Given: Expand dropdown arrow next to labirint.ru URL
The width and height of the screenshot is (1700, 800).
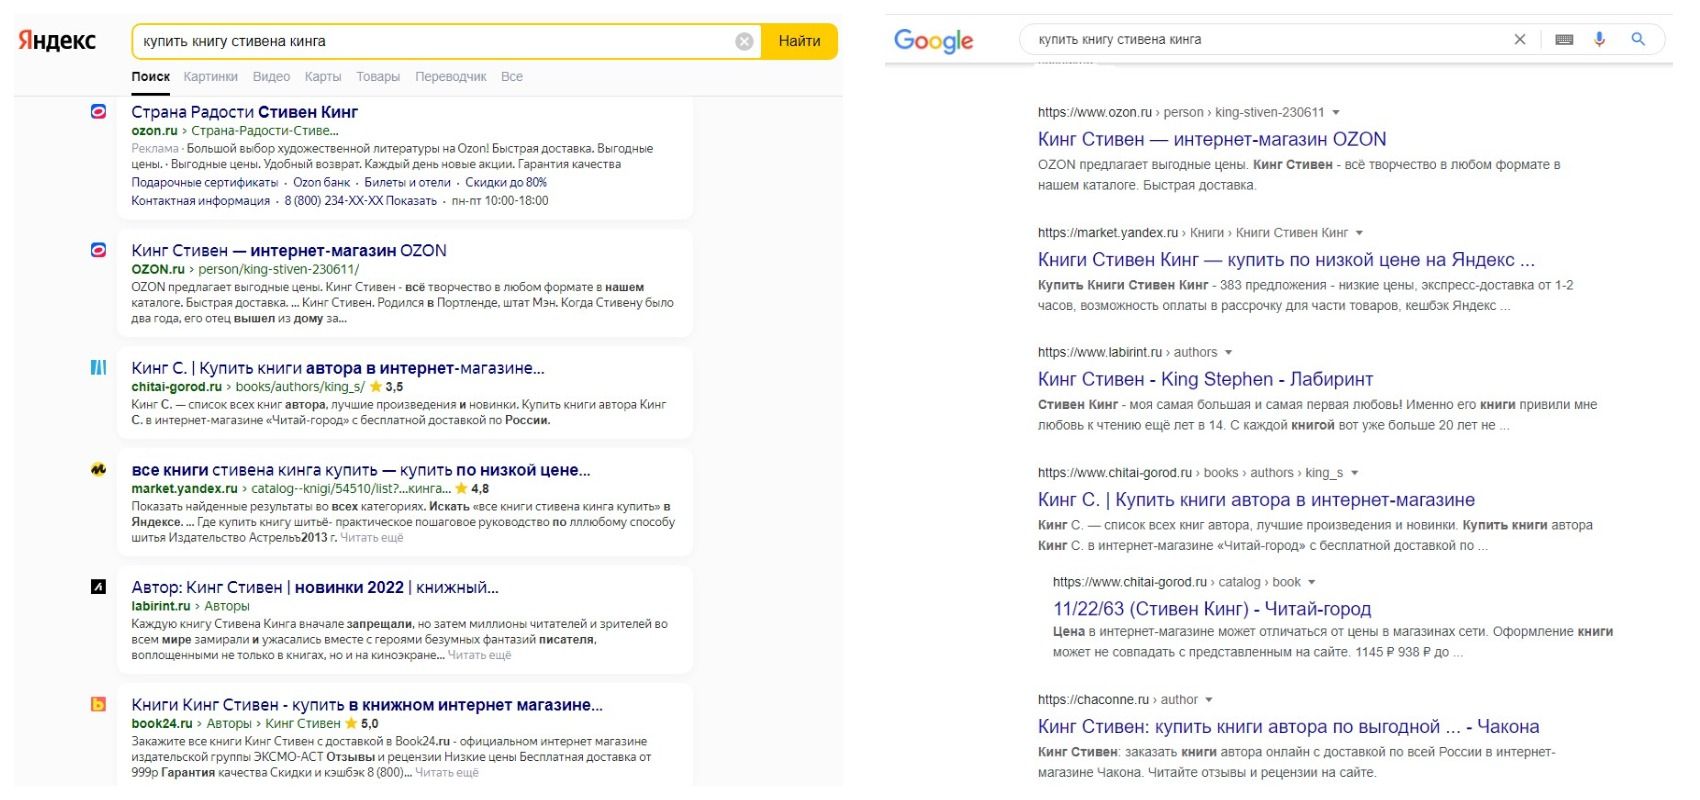Looking at the screenshot, I should click(x=1228, y=353).
